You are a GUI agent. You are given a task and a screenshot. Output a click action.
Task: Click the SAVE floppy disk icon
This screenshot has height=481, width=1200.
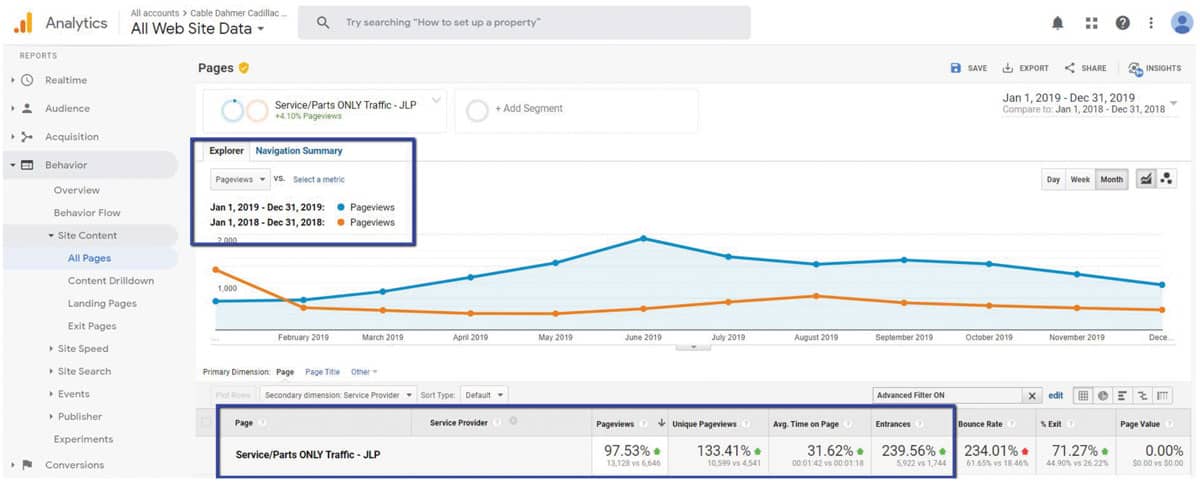pyautogui.click(x=956, y=68)
